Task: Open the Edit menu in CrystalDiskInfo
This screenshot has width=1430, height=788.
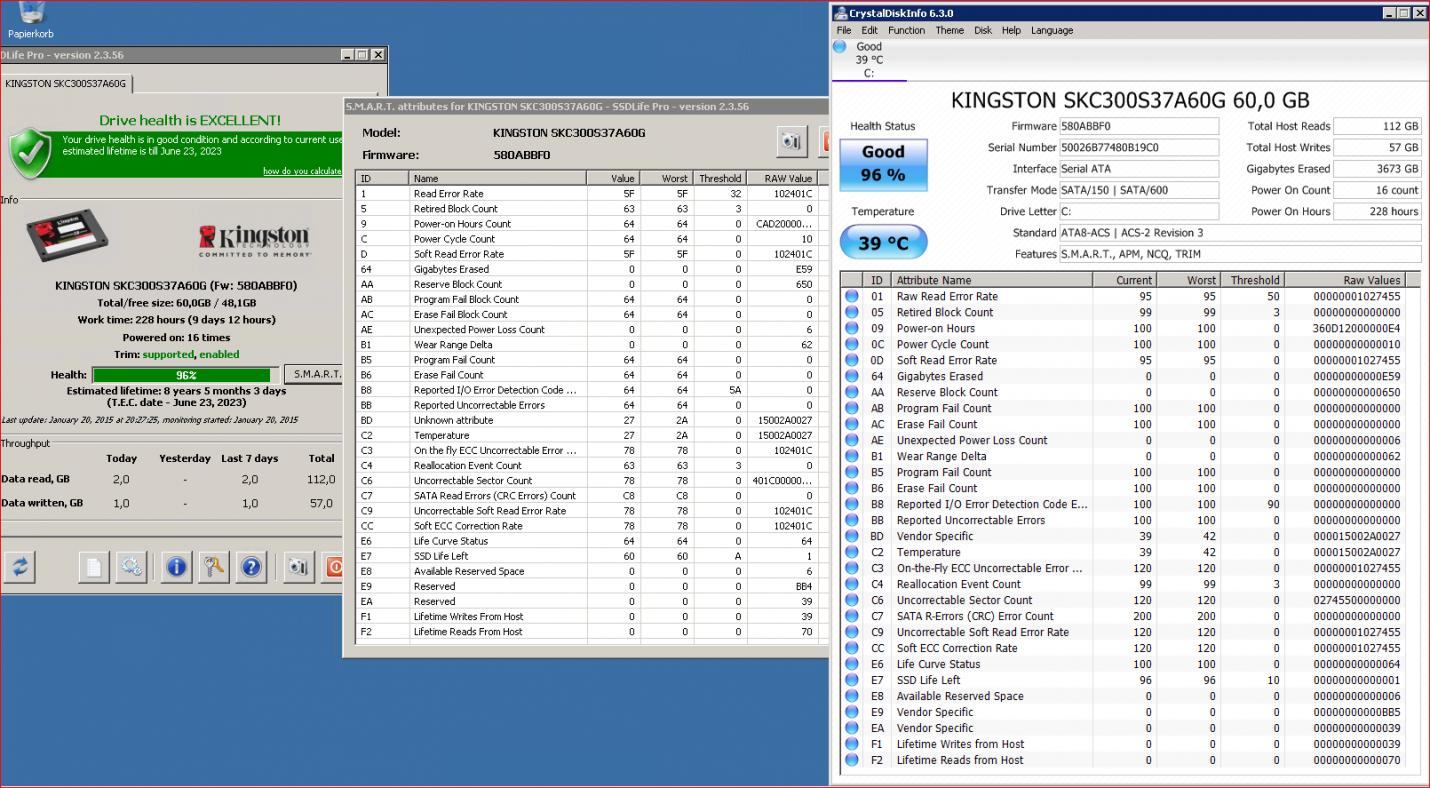Action: coord(870,30)
